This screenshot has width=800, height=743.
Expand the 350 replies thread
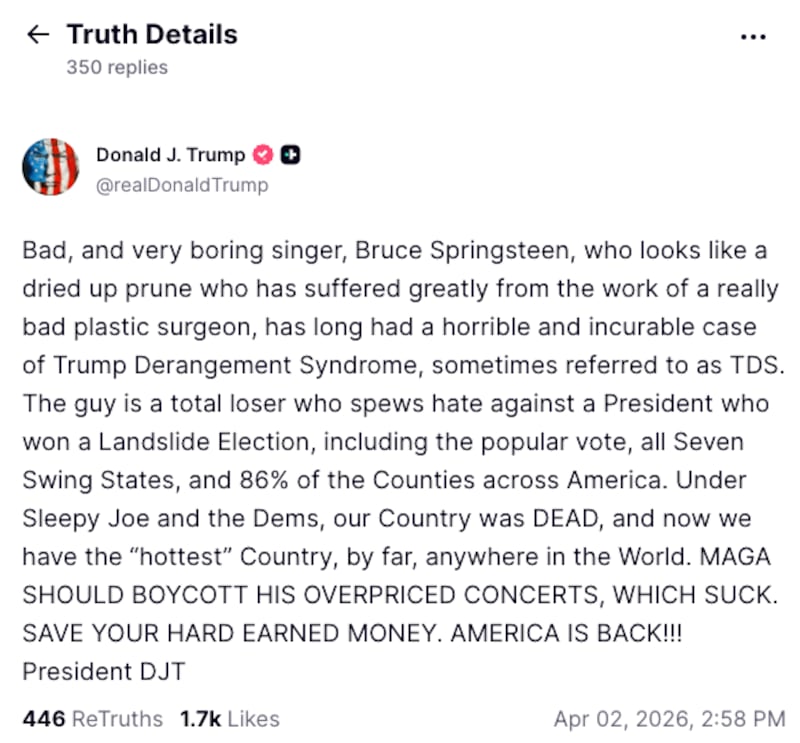116,67
